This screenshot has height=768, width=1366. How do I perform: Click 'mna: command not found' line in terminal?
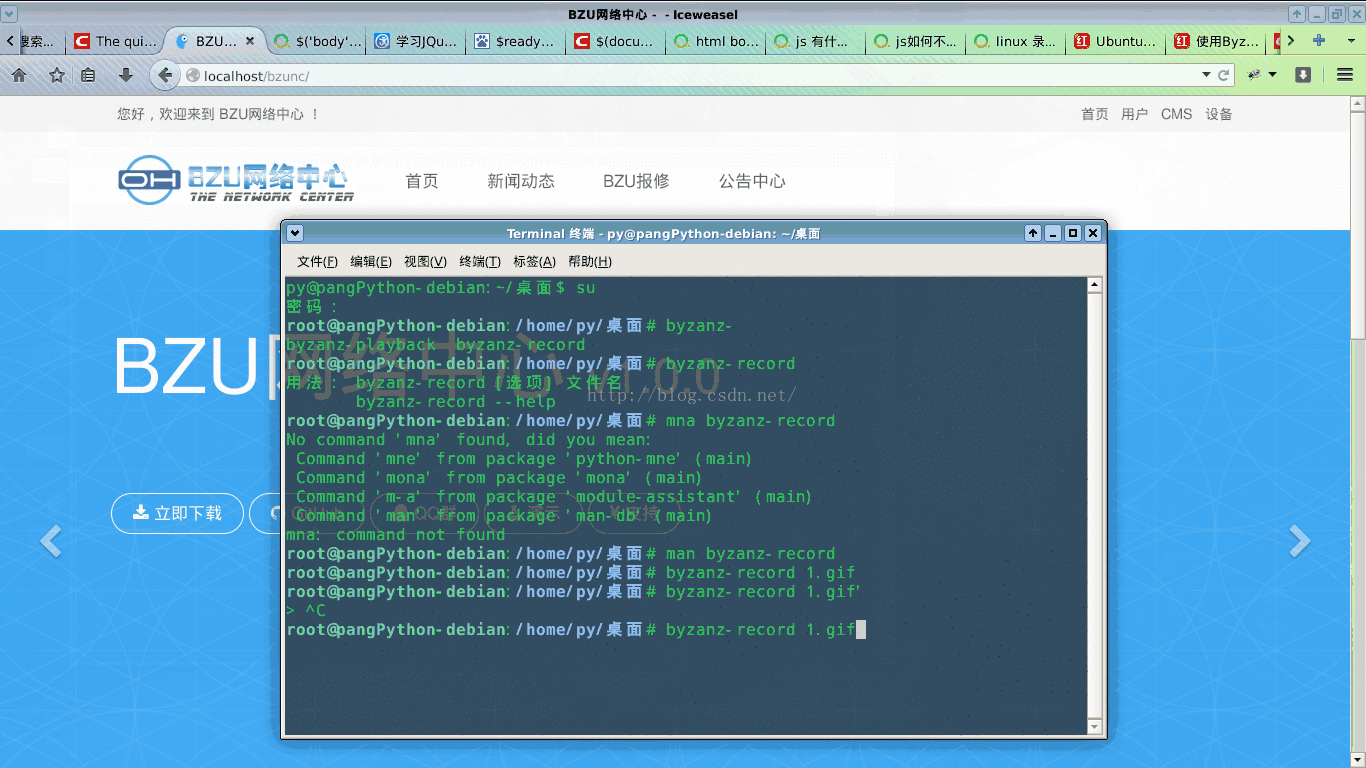[x=396, y=534]
